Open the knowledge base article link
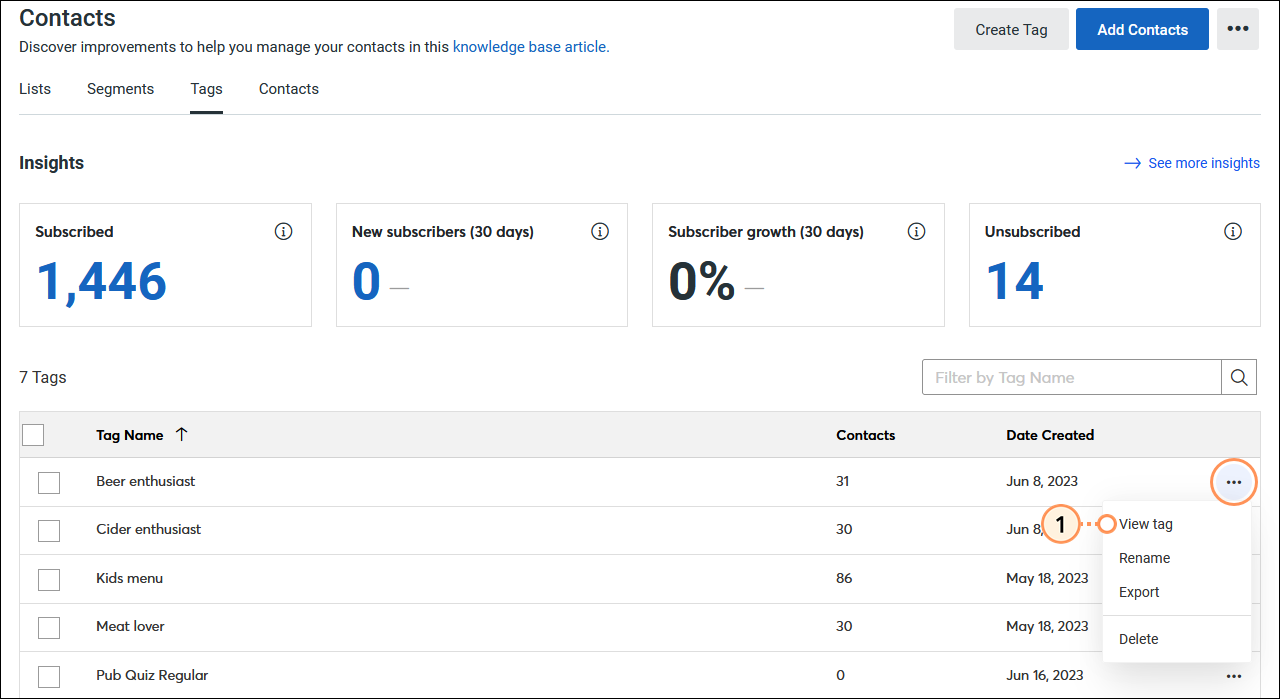1280x699 pixels. [531, 47]
